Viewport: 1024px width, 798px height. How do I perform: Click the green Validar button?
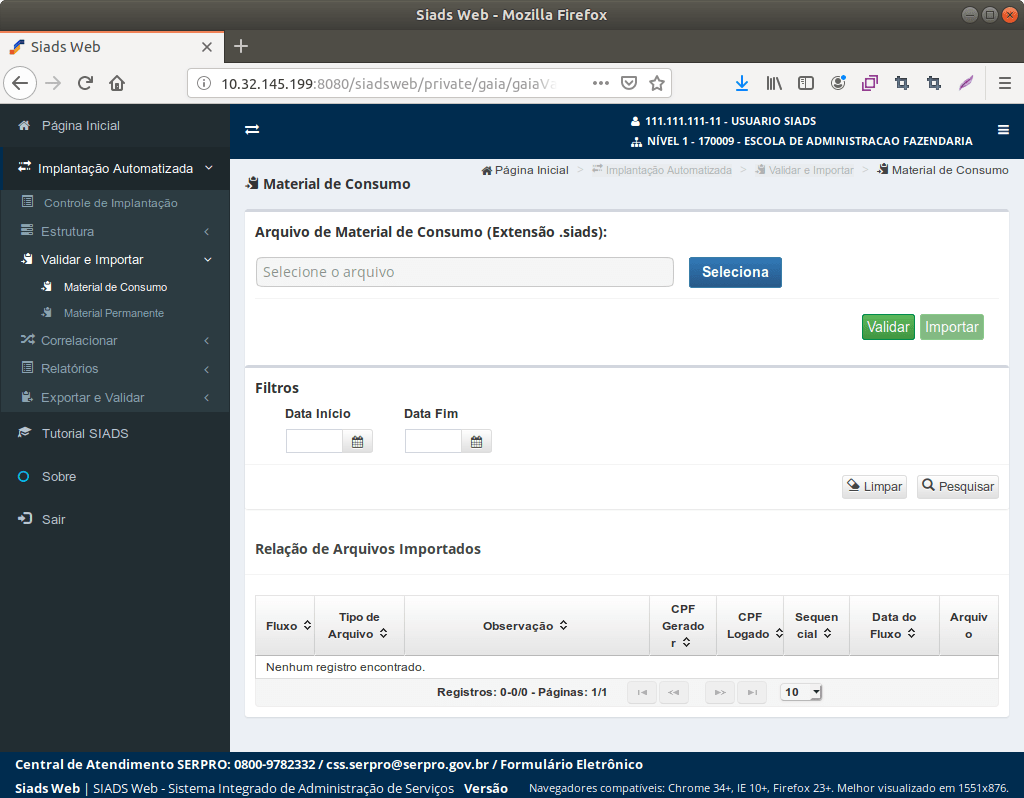coord(888,327)
